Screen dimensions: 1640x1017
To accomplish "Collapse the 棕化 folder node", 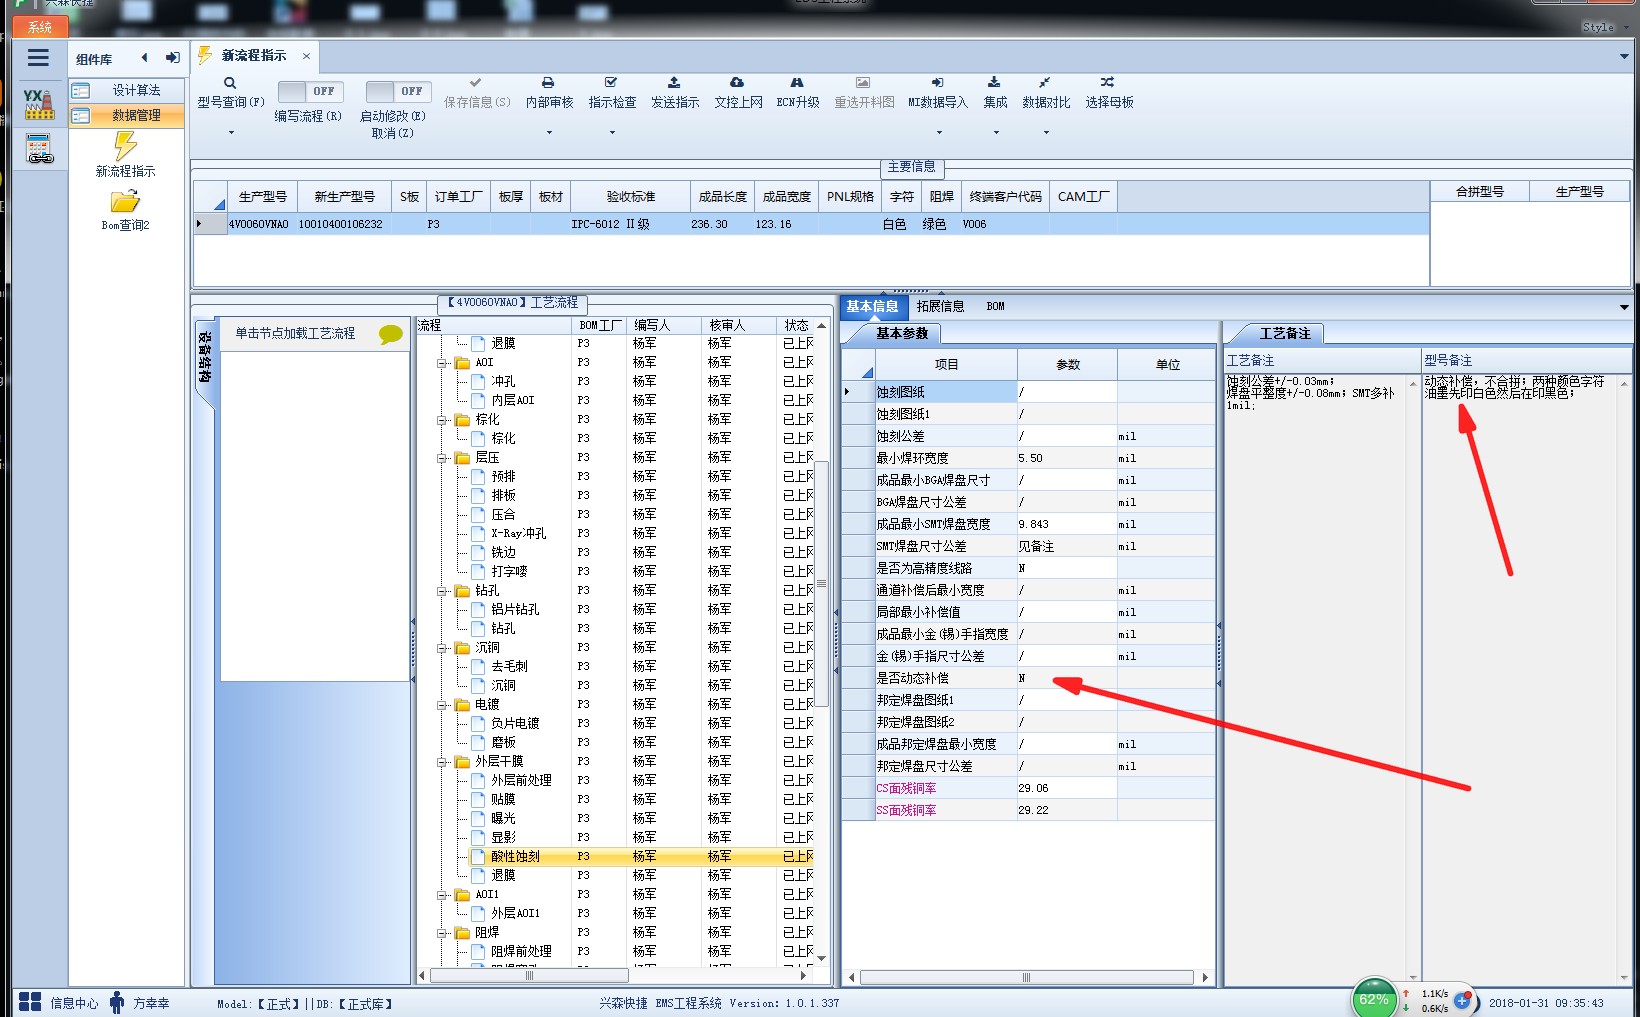I will [x=442, y=420].
